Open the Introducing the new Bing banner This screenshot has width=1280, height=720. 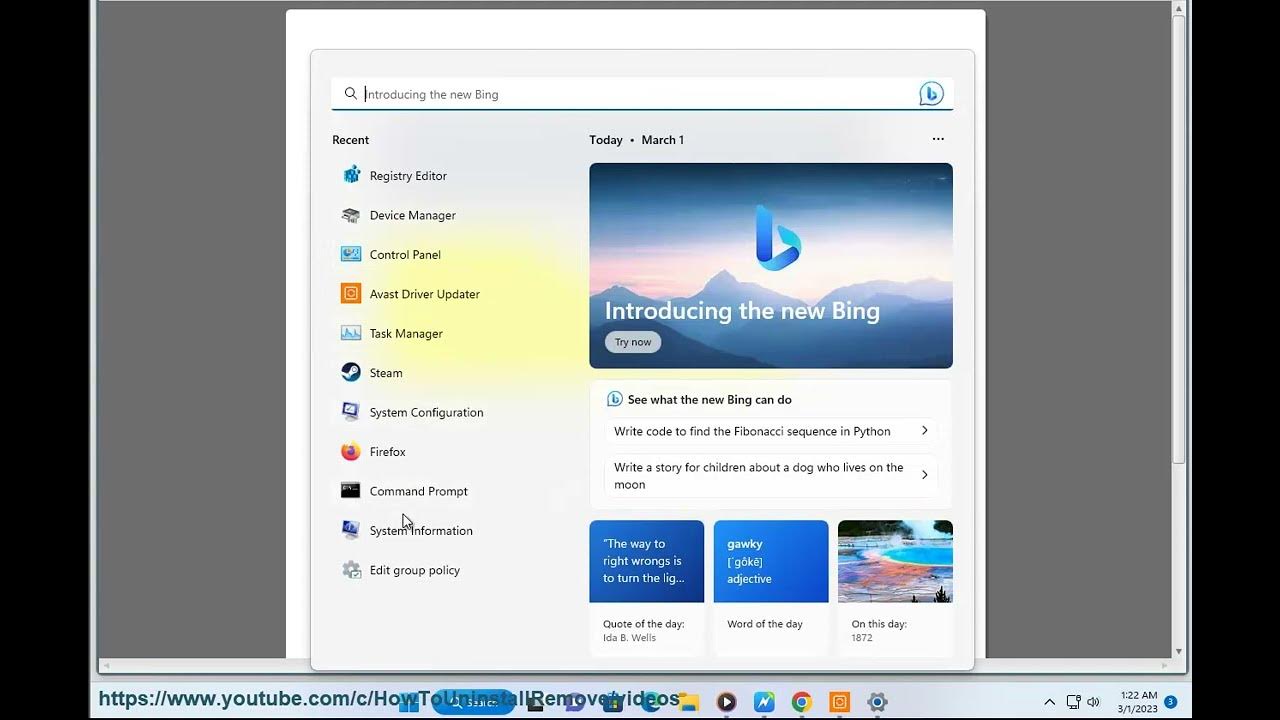771,266
